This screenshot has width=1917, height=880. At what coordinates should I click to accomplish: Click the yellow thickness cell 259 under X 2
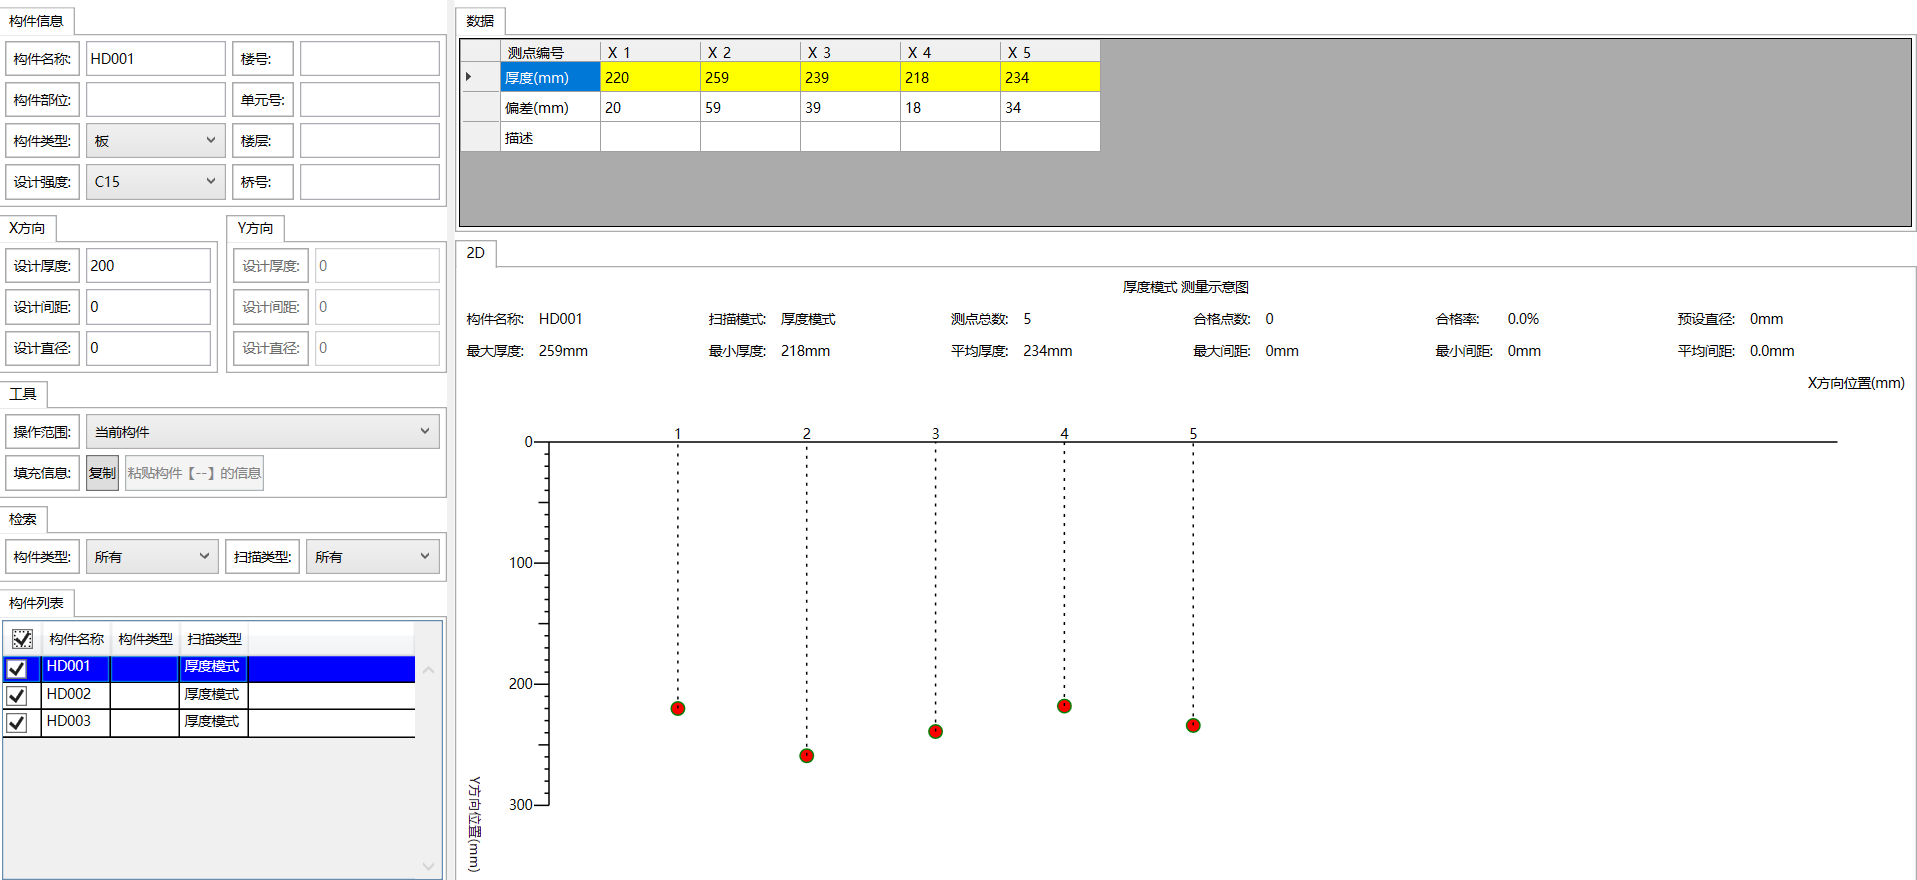point(749,77)
